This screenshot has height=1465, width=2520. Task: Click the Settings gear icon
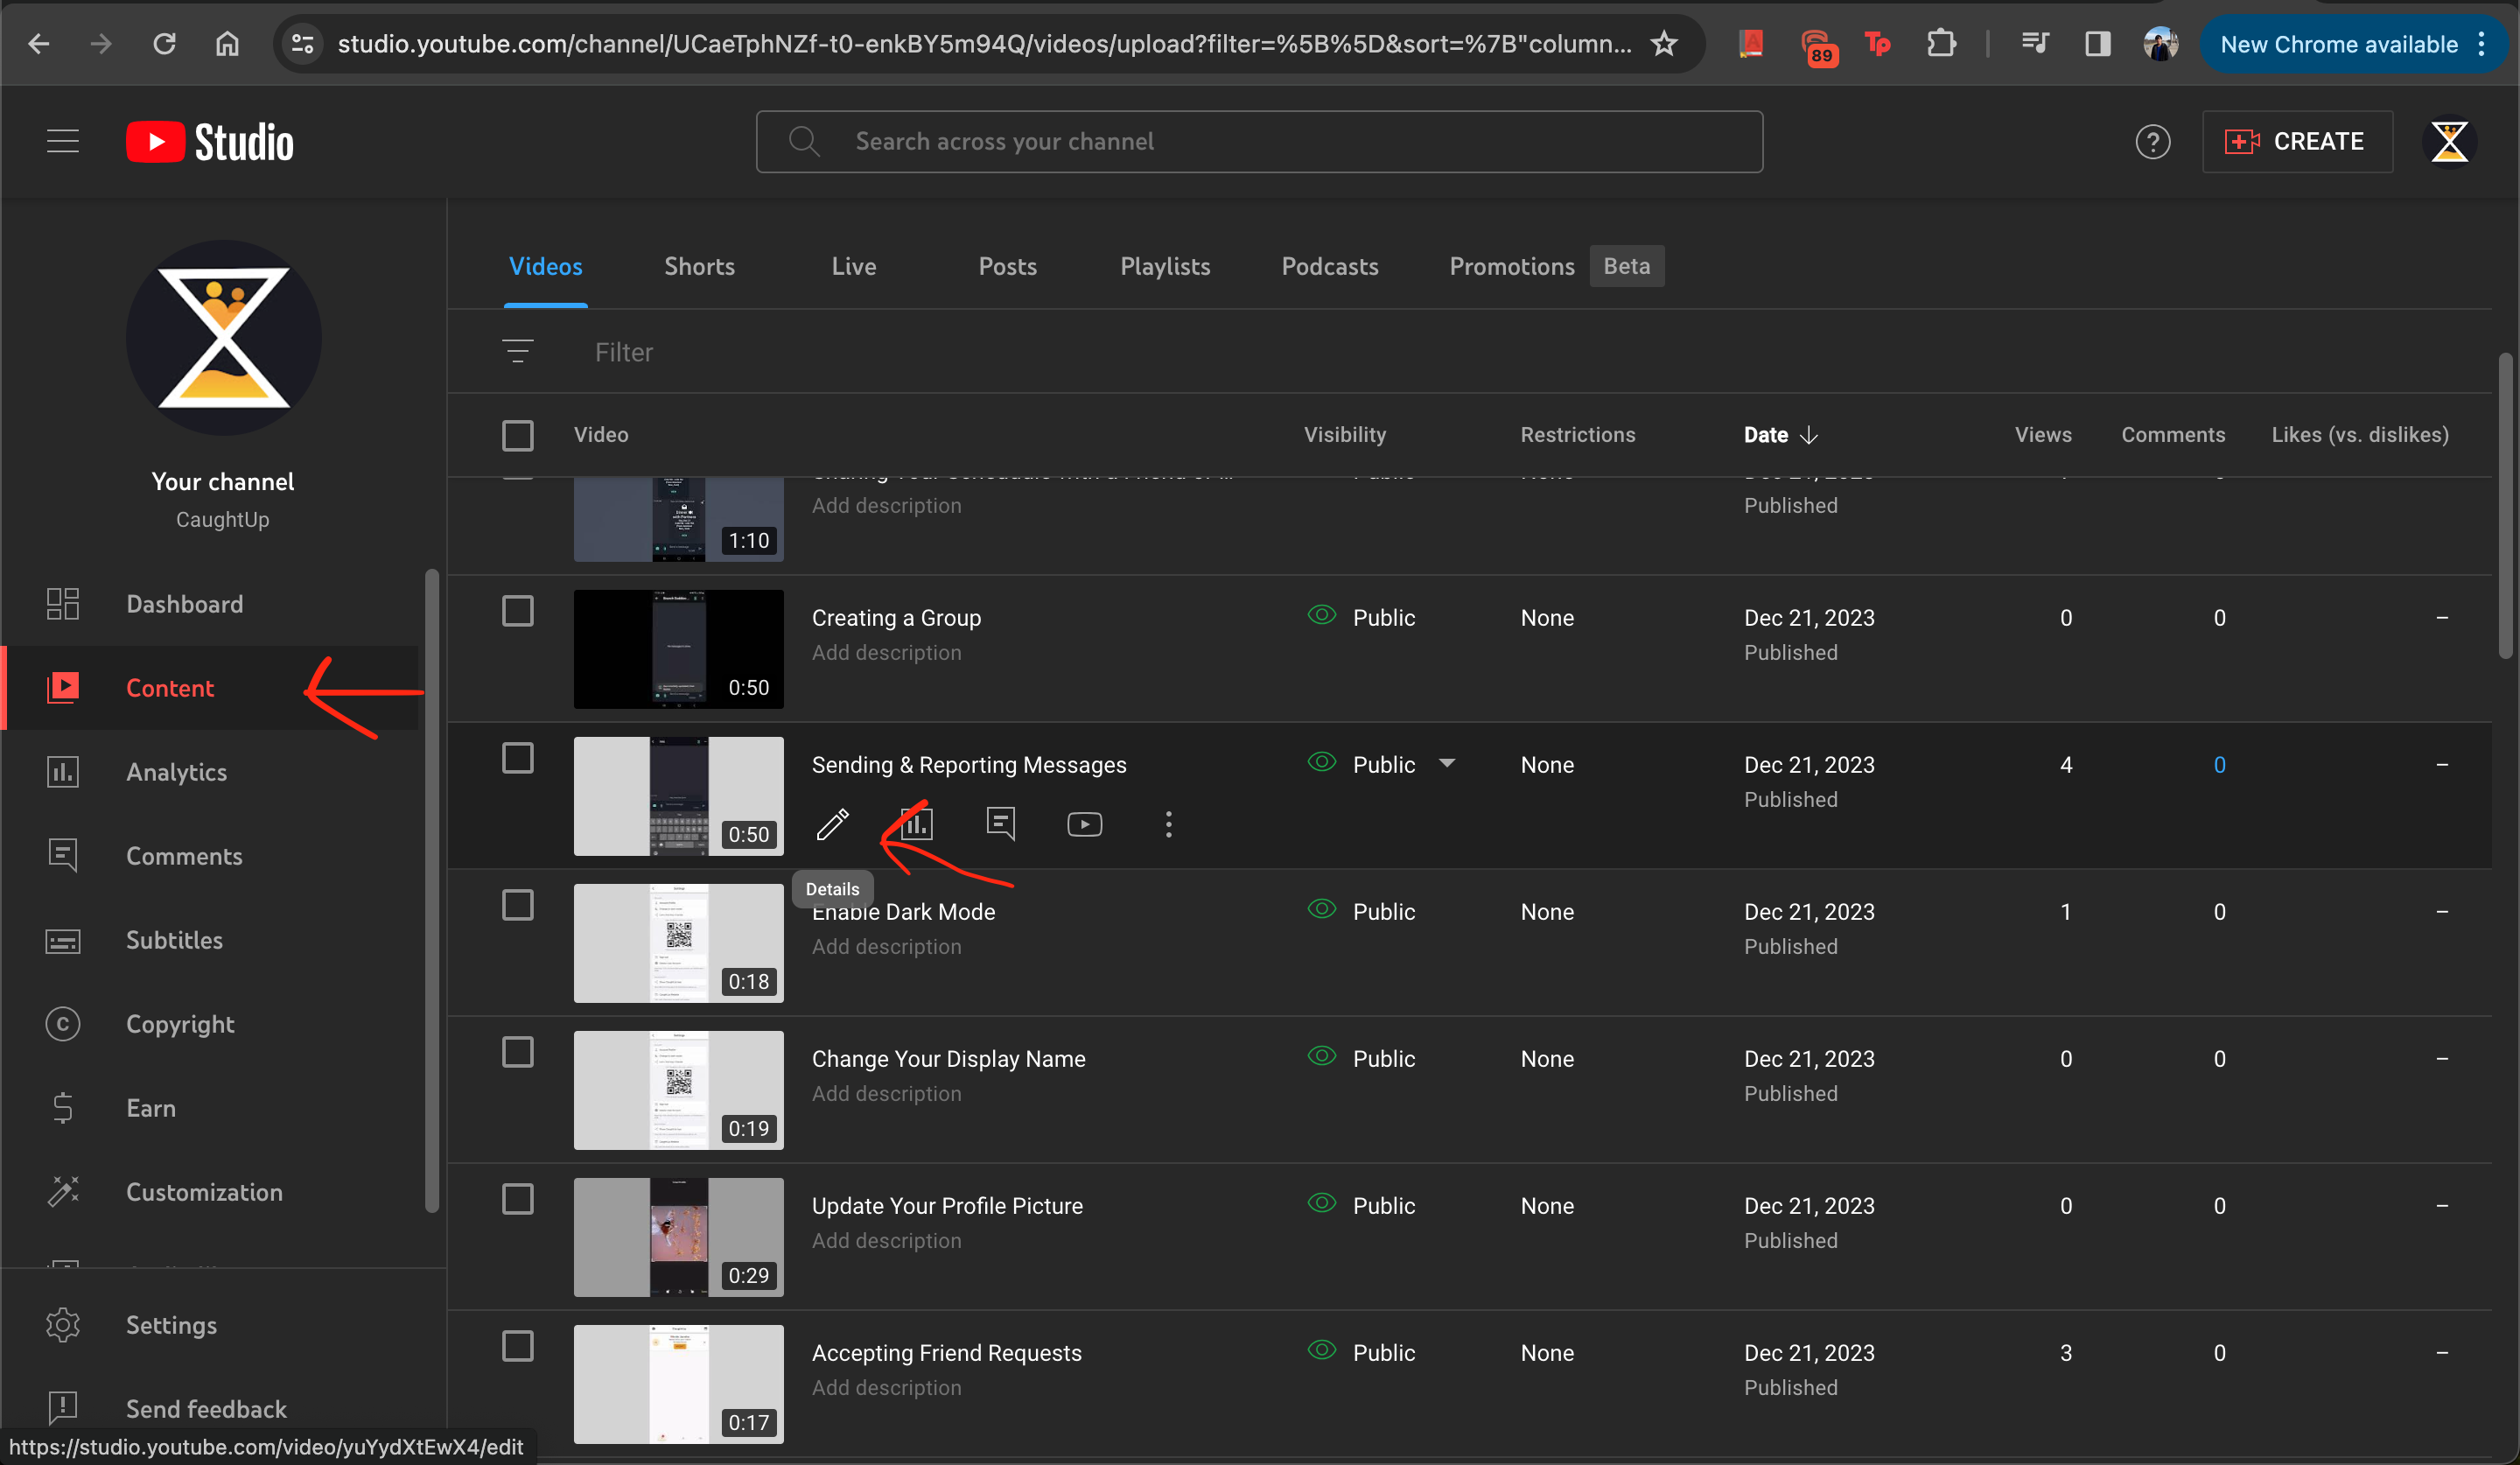pos(63,1325)
